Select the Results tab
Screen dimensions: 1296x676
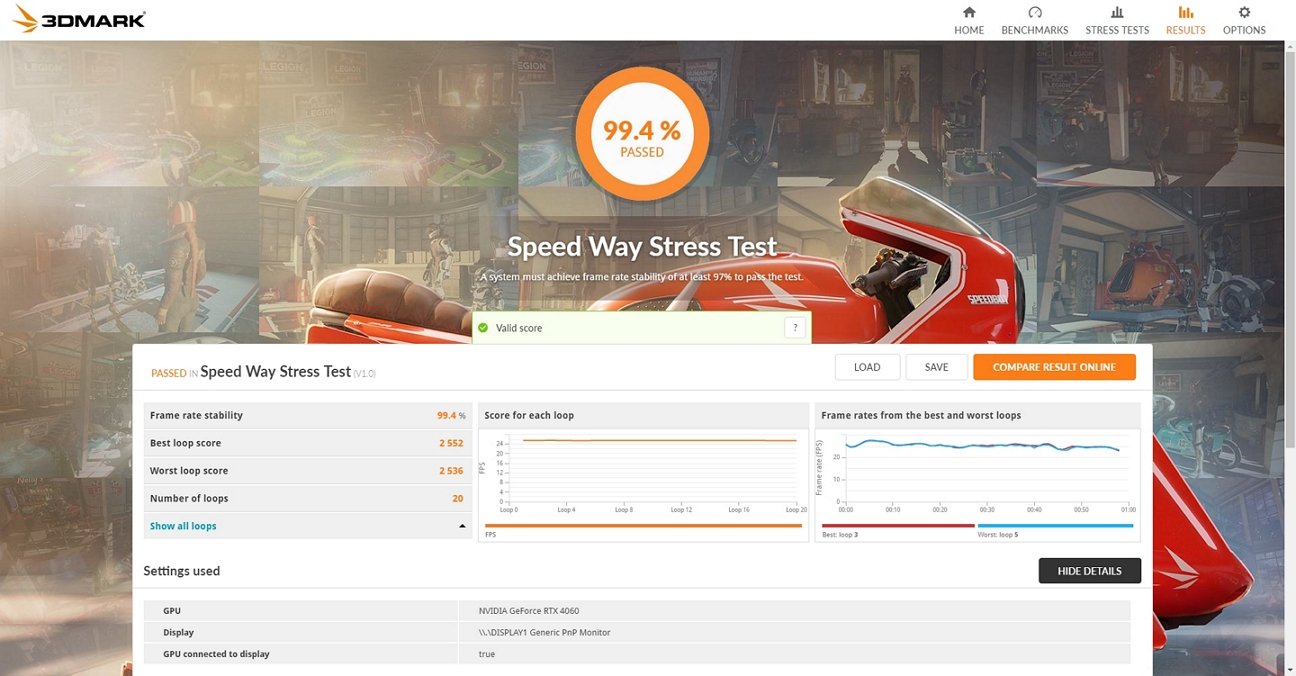coord(1185,20)
